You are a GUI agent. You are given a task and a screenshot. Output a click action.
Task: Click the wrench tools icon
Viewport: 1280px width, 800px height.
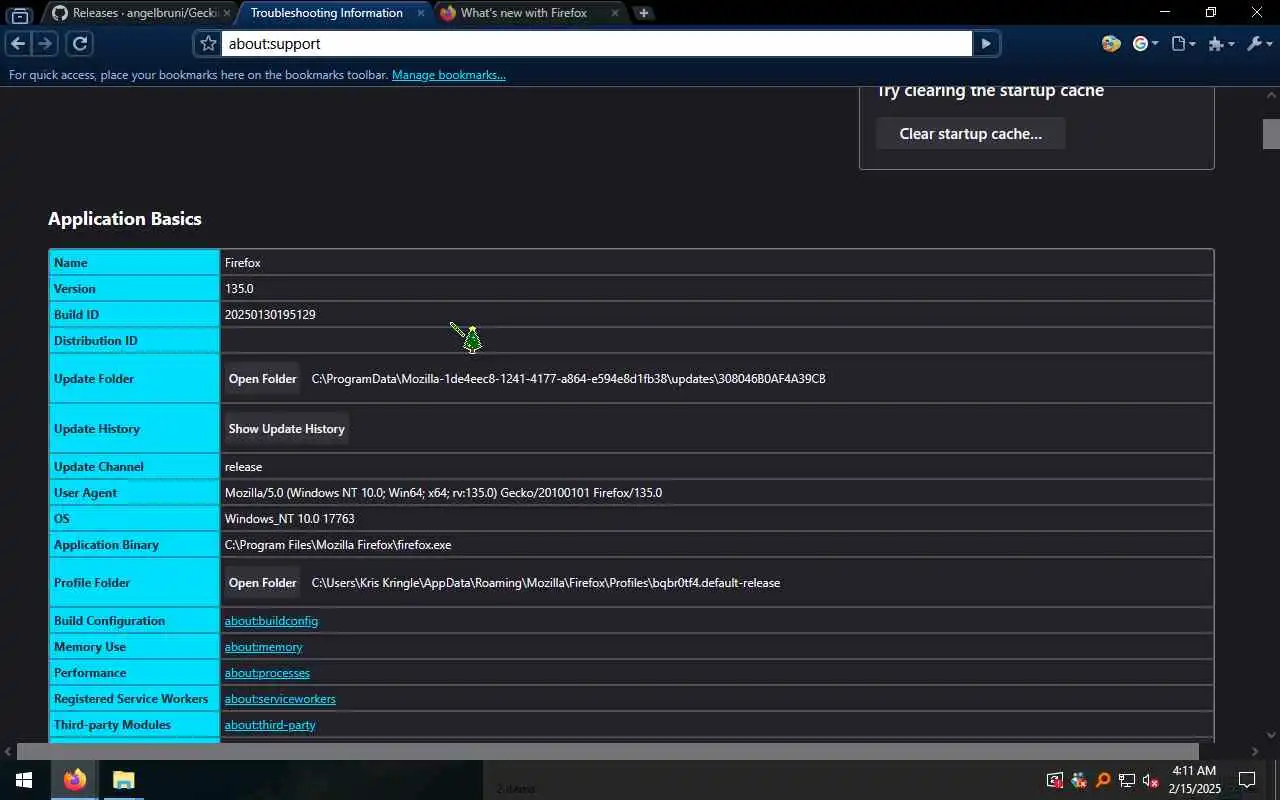tap(1255, 44)
